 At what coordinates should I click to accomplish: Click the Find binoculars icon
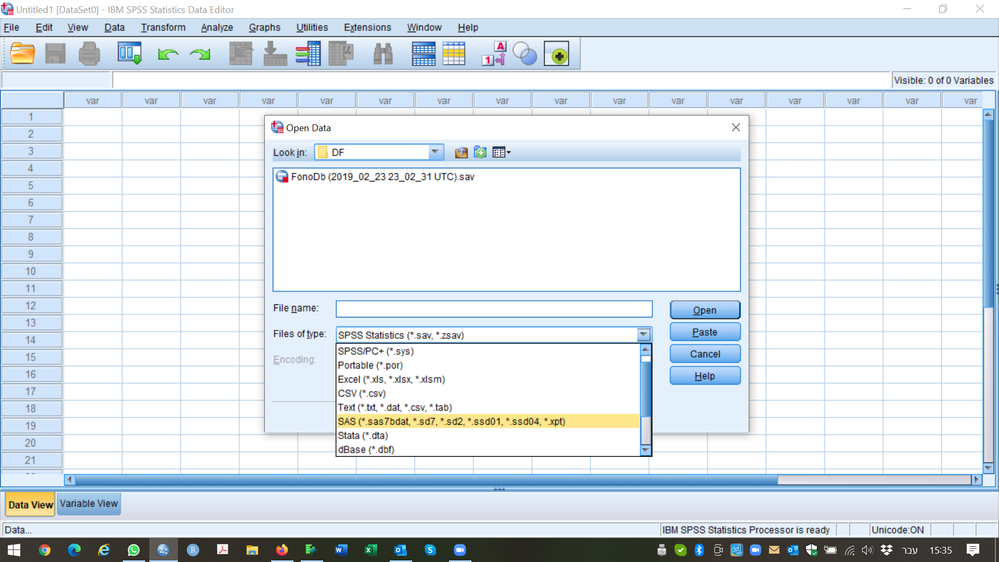click(x=383, y=54)
